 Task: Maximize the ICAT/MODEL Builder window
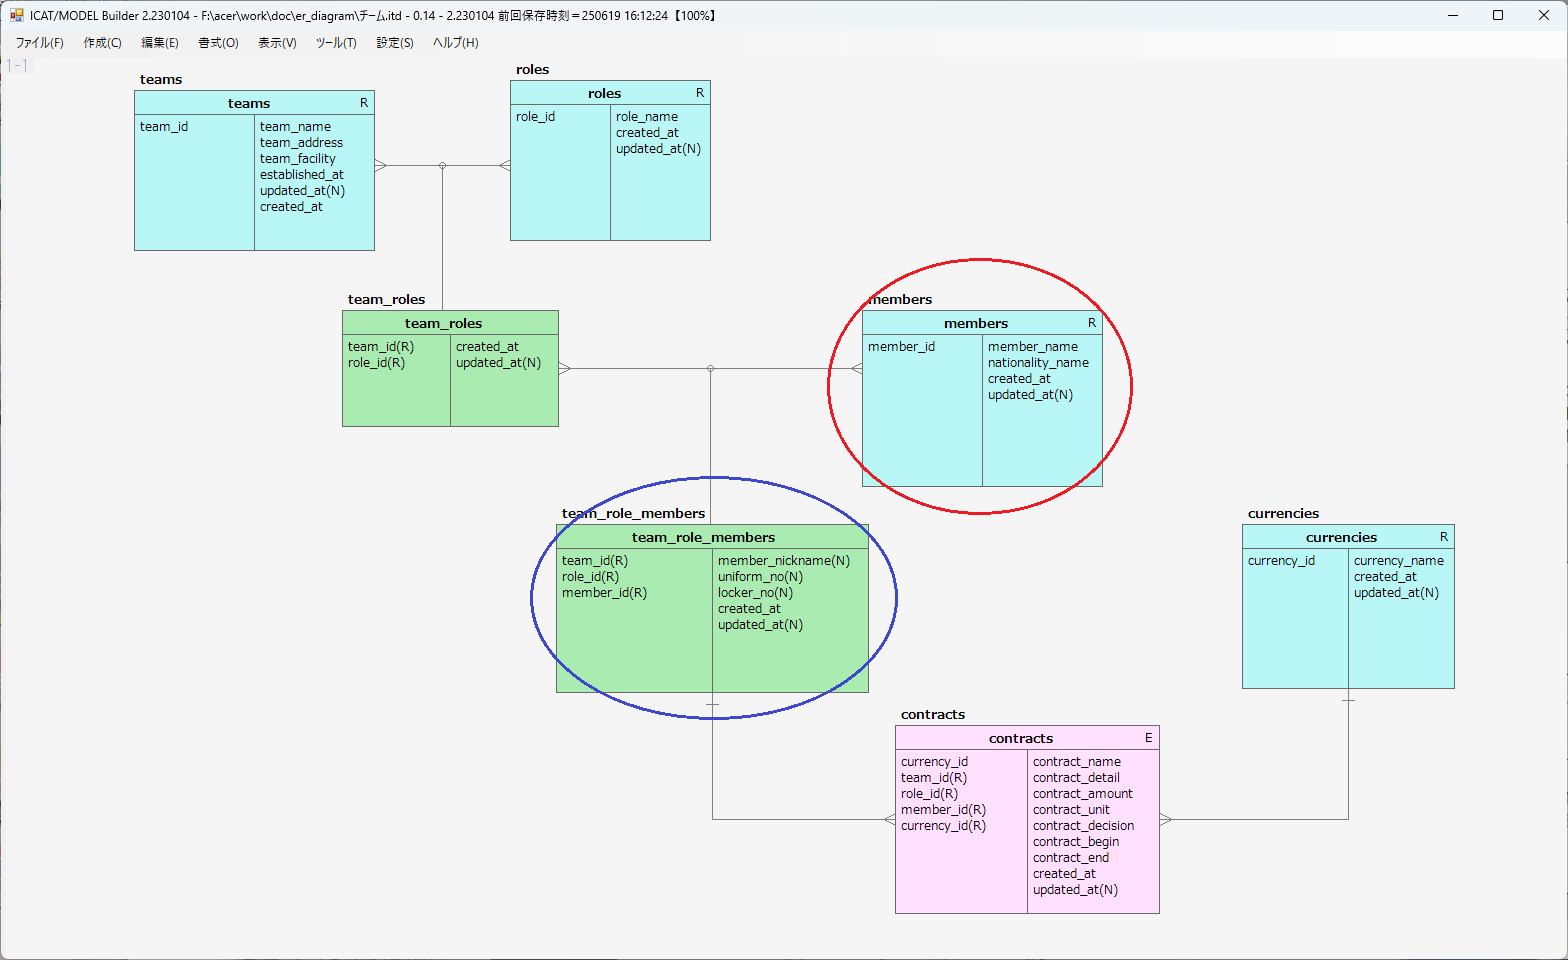coord(1498,15)
